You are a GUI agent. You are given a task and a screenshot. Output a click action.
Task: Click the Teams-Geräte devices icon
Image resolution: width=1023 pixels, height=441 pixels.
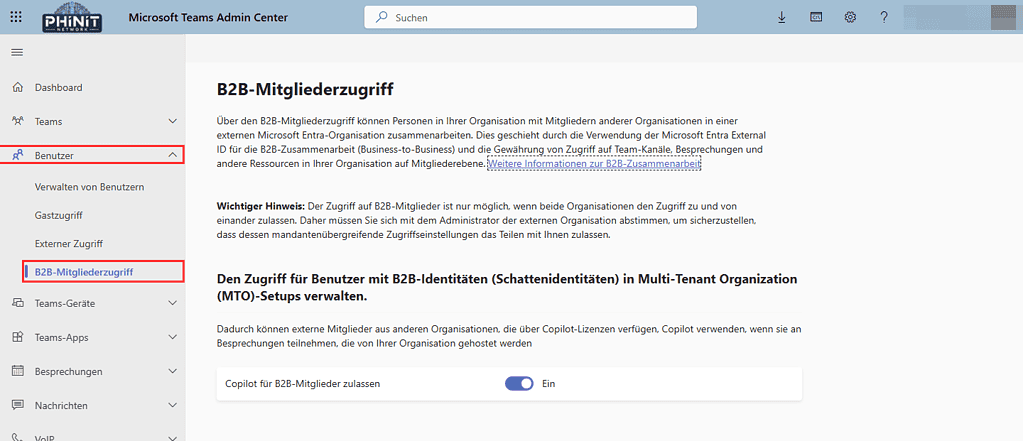click(18, 303)
